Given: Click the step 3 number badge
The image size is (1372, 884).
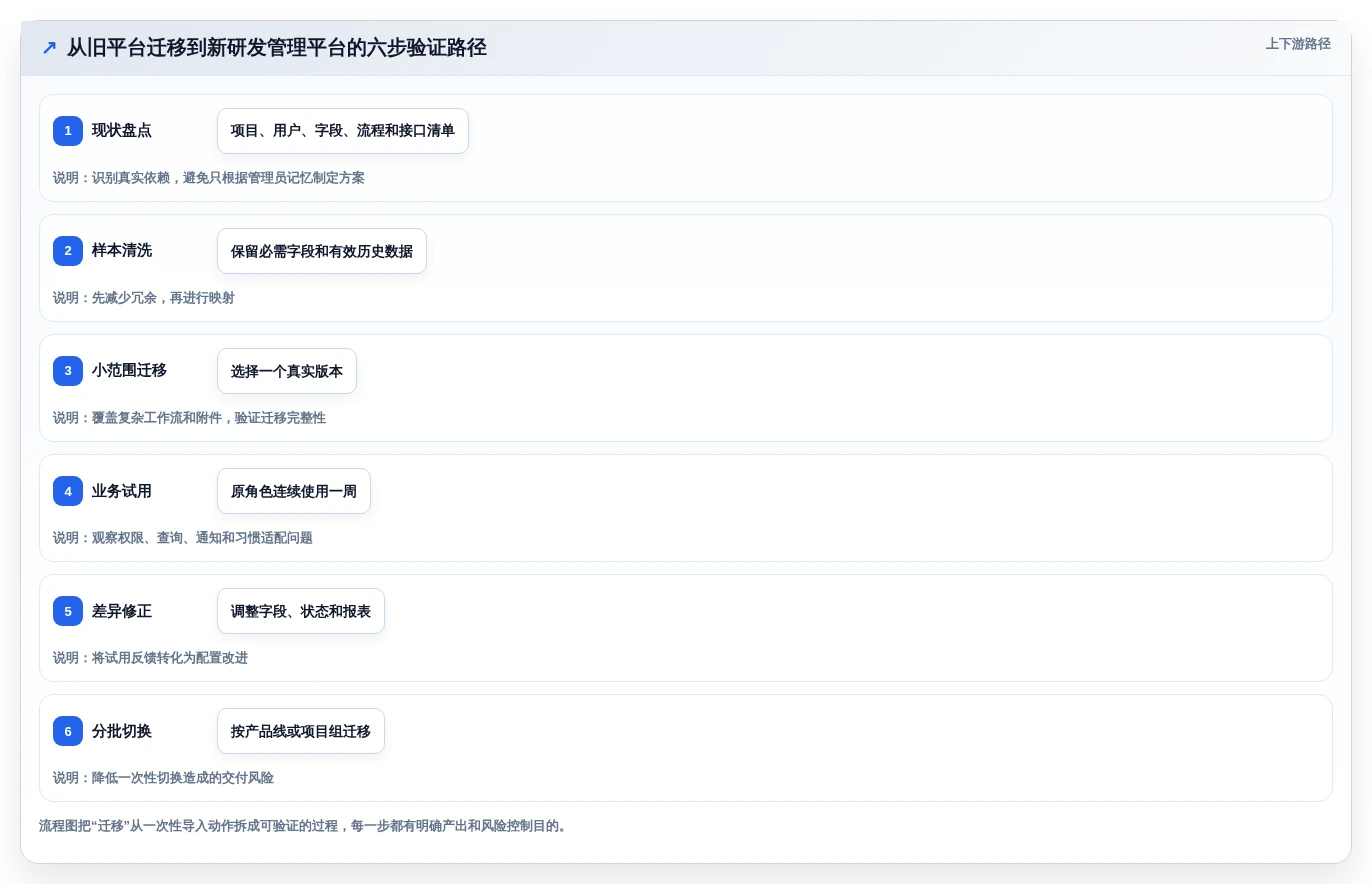Looking at the screenshot, I should pyautogui.click(x=68, y=371).
